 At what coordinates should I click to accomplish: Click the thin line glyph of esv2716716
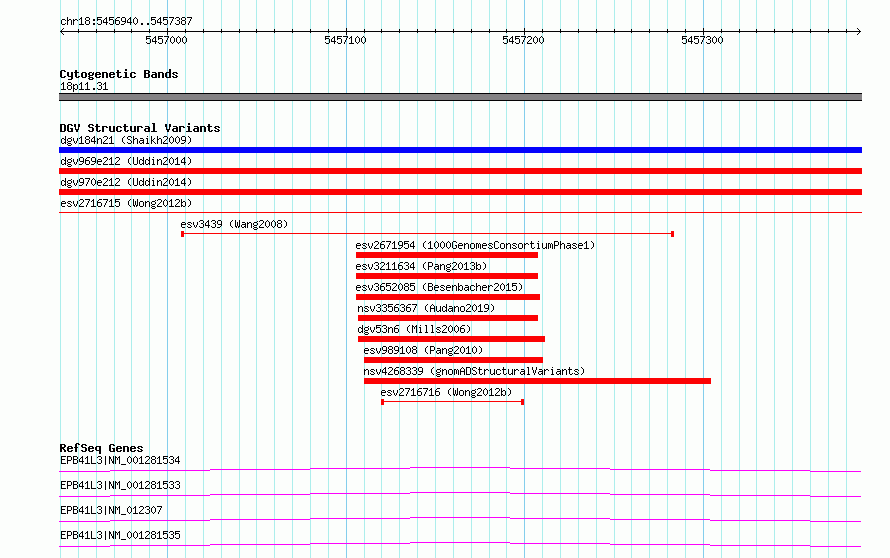pyautogui.click(x=452, y=402)
